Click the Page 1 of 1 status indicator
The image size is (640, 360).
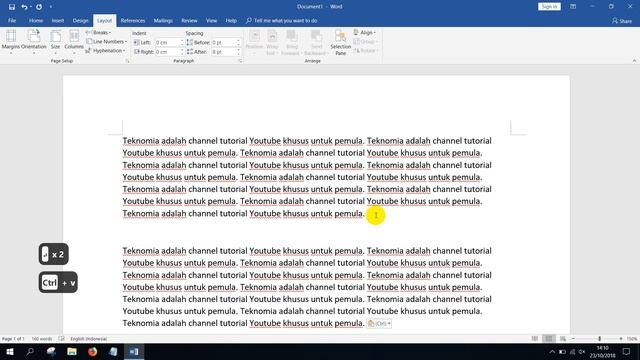pos(13,339)
